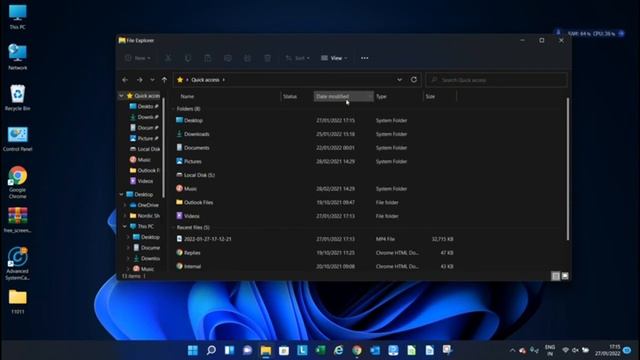Open the View dropdown
This screenshot has height=360, width=640.
(334, 58)
